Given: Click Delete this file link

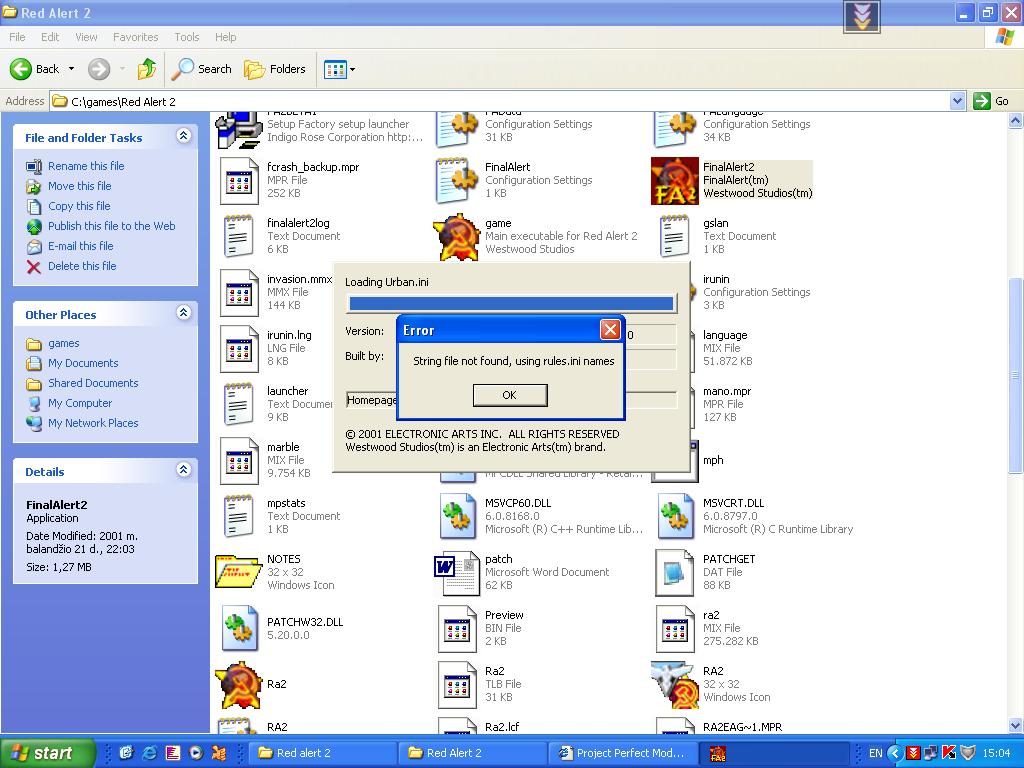Looking at the screenshot, I should tap(82, 266).
